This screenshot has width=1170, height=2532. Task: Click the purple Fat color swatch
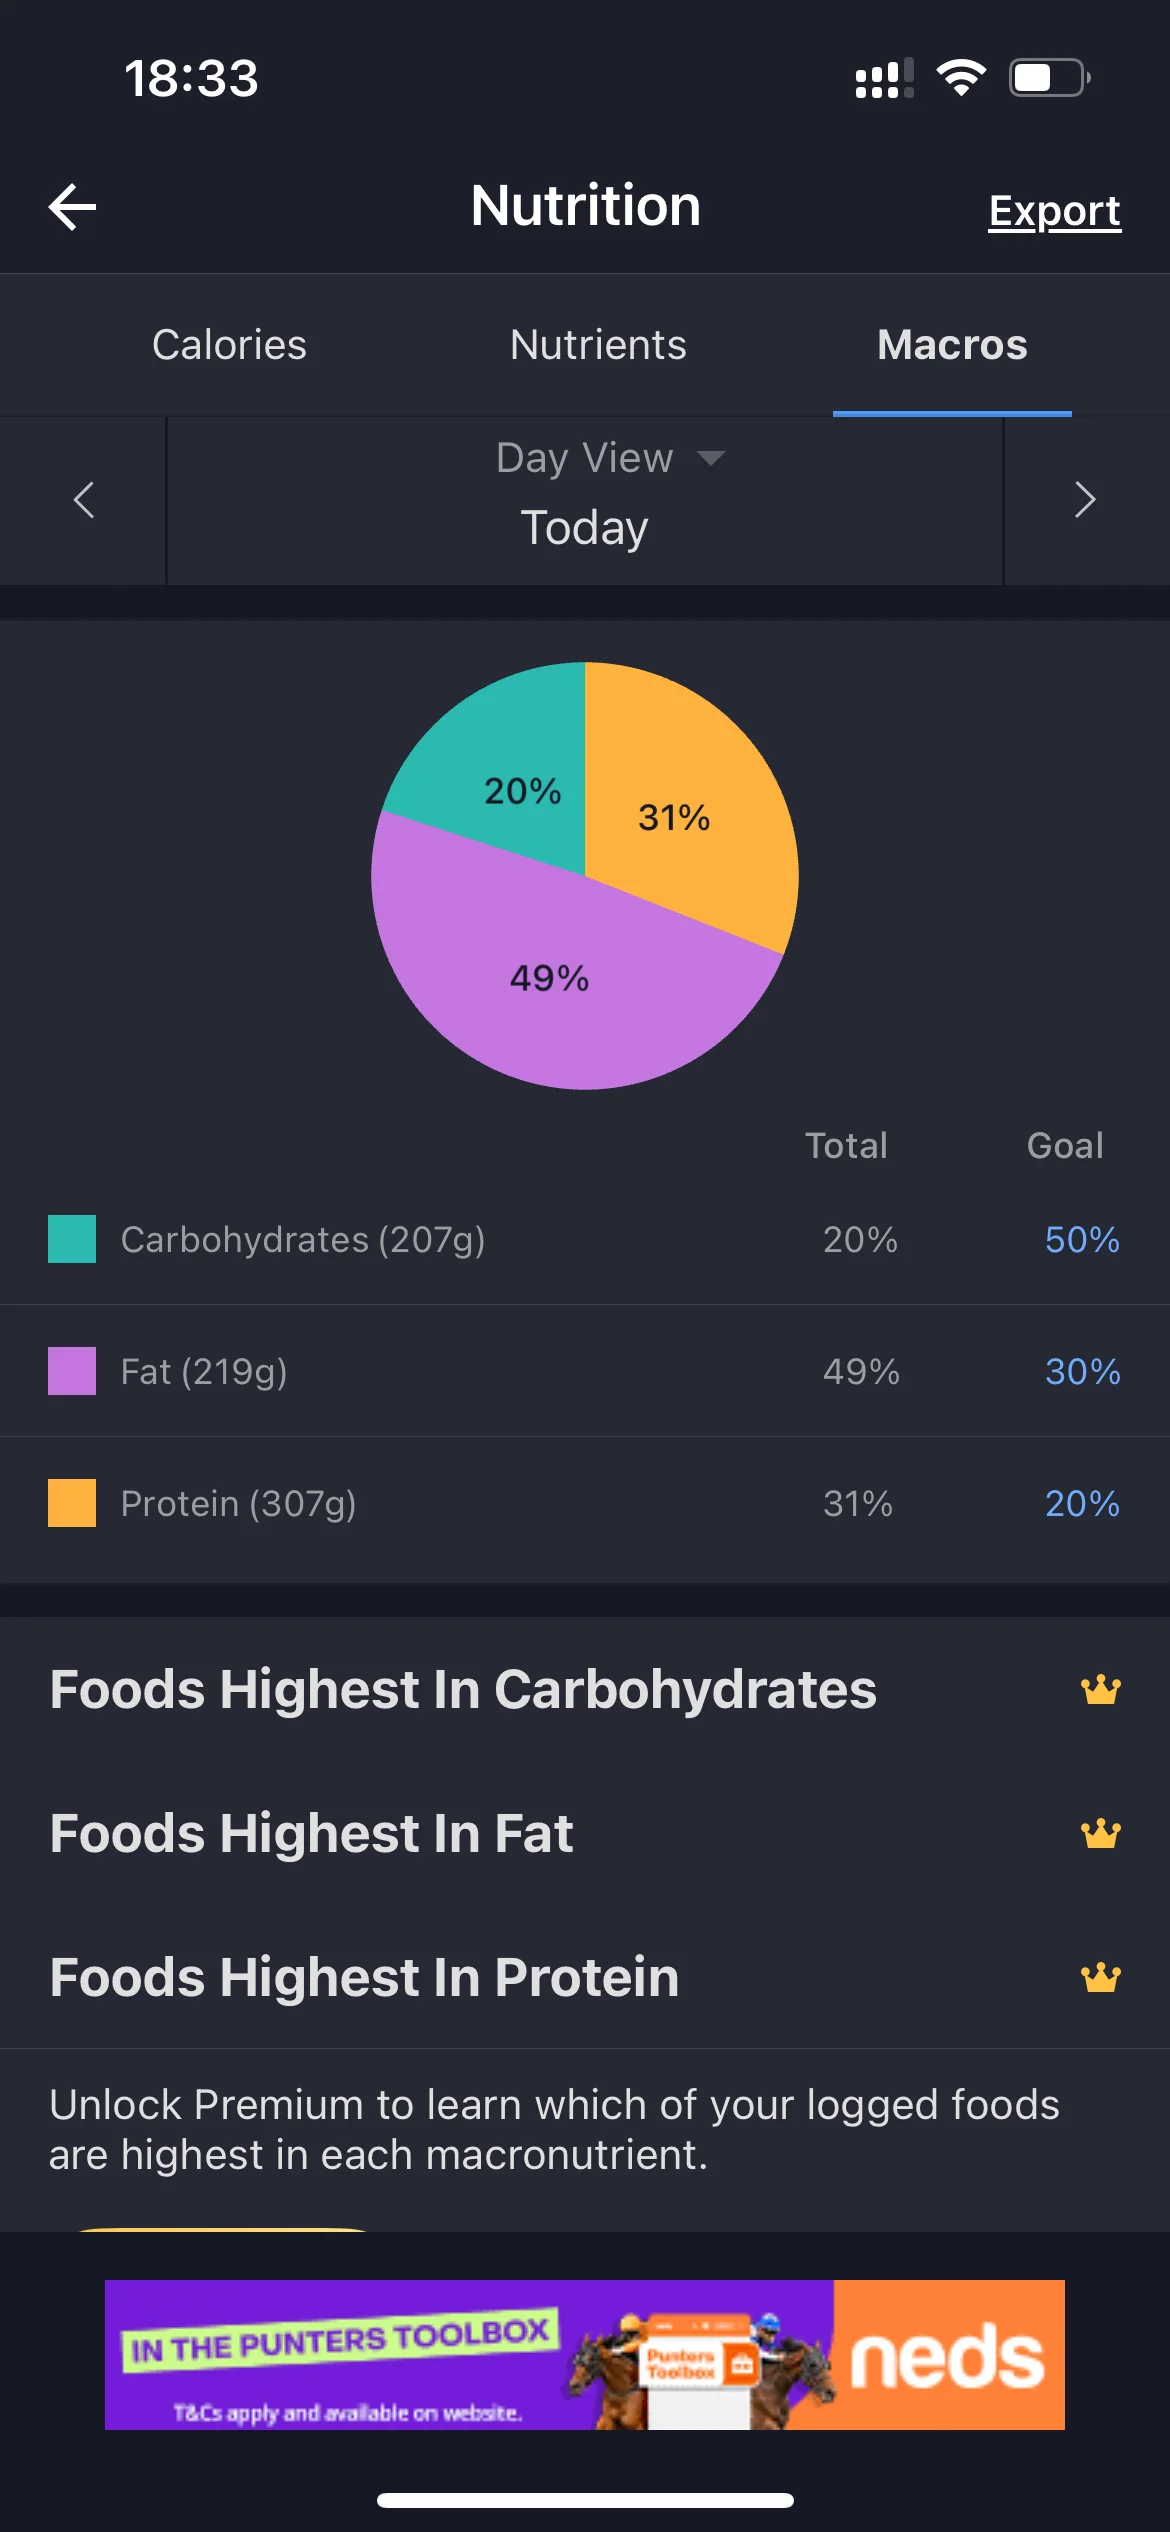tap(72, 1371)
